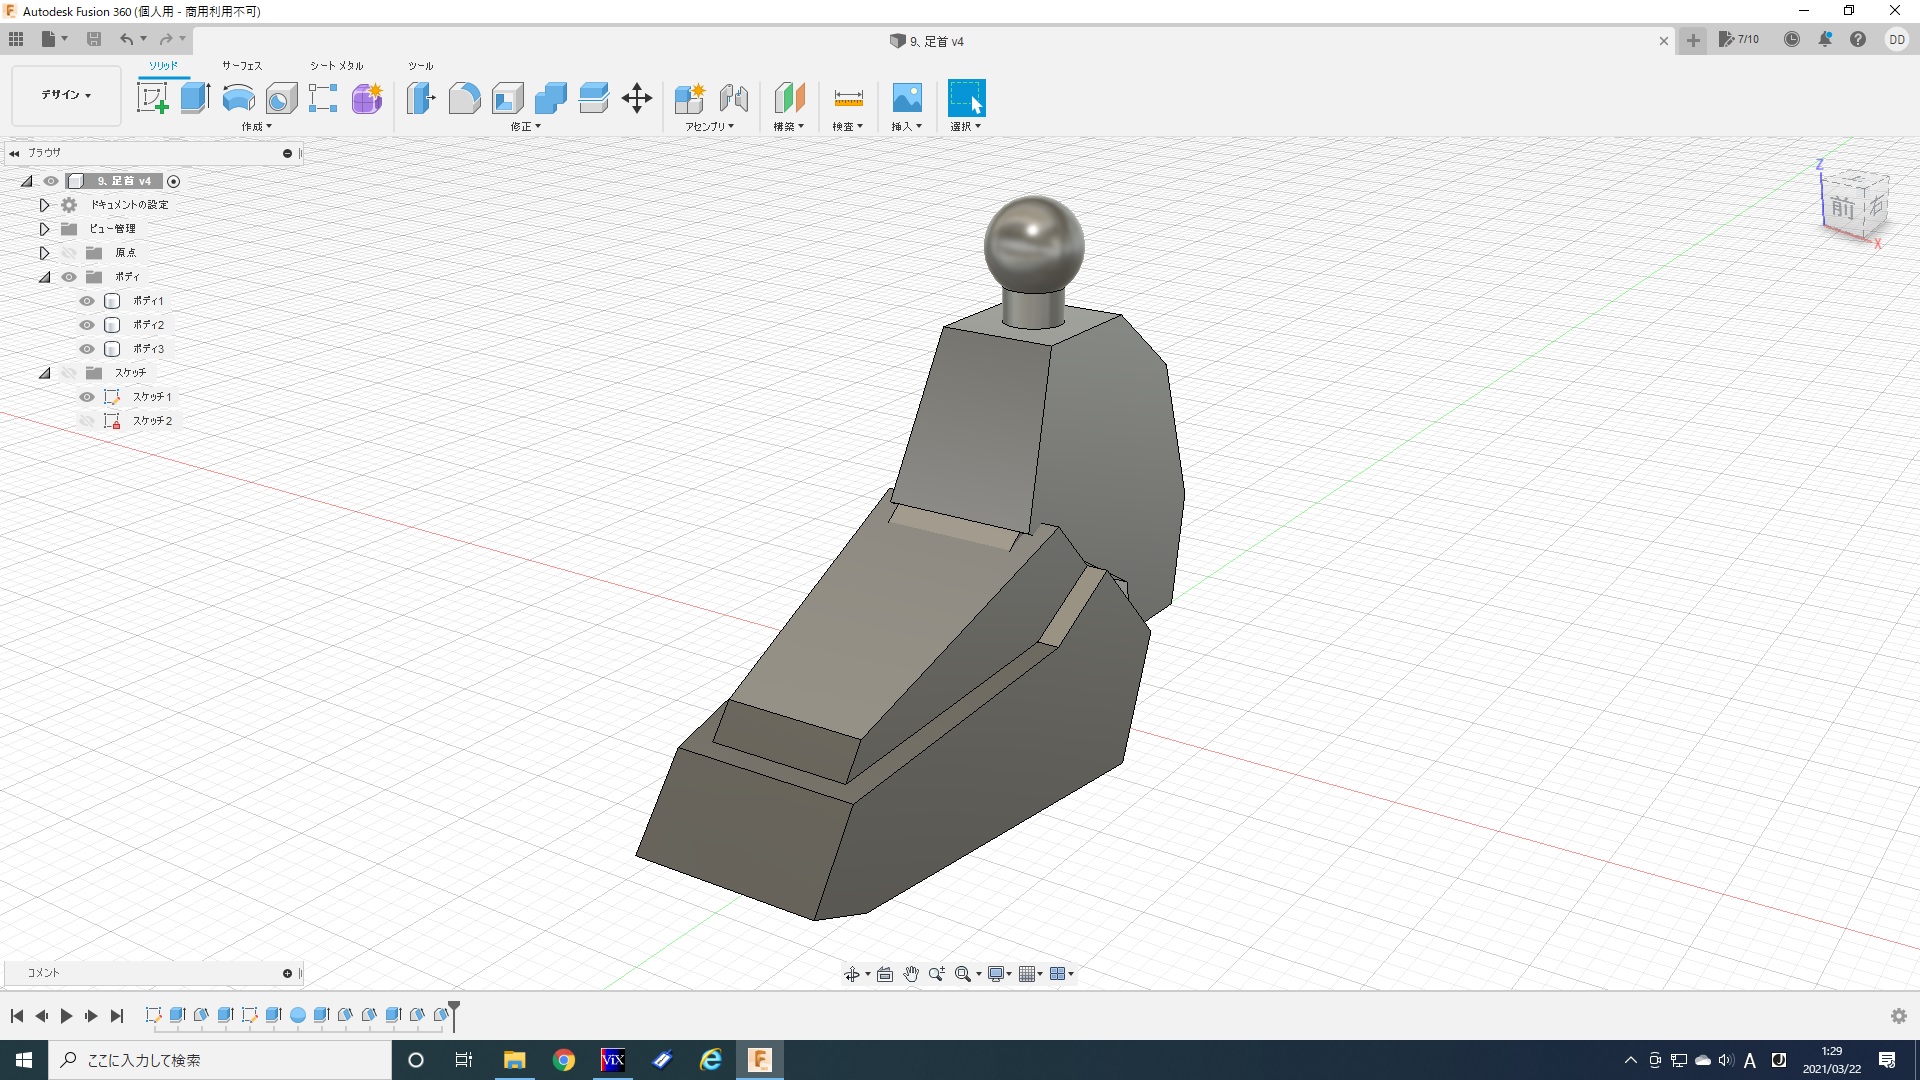
Task: Open the Insert image tool
Action: 906,98
